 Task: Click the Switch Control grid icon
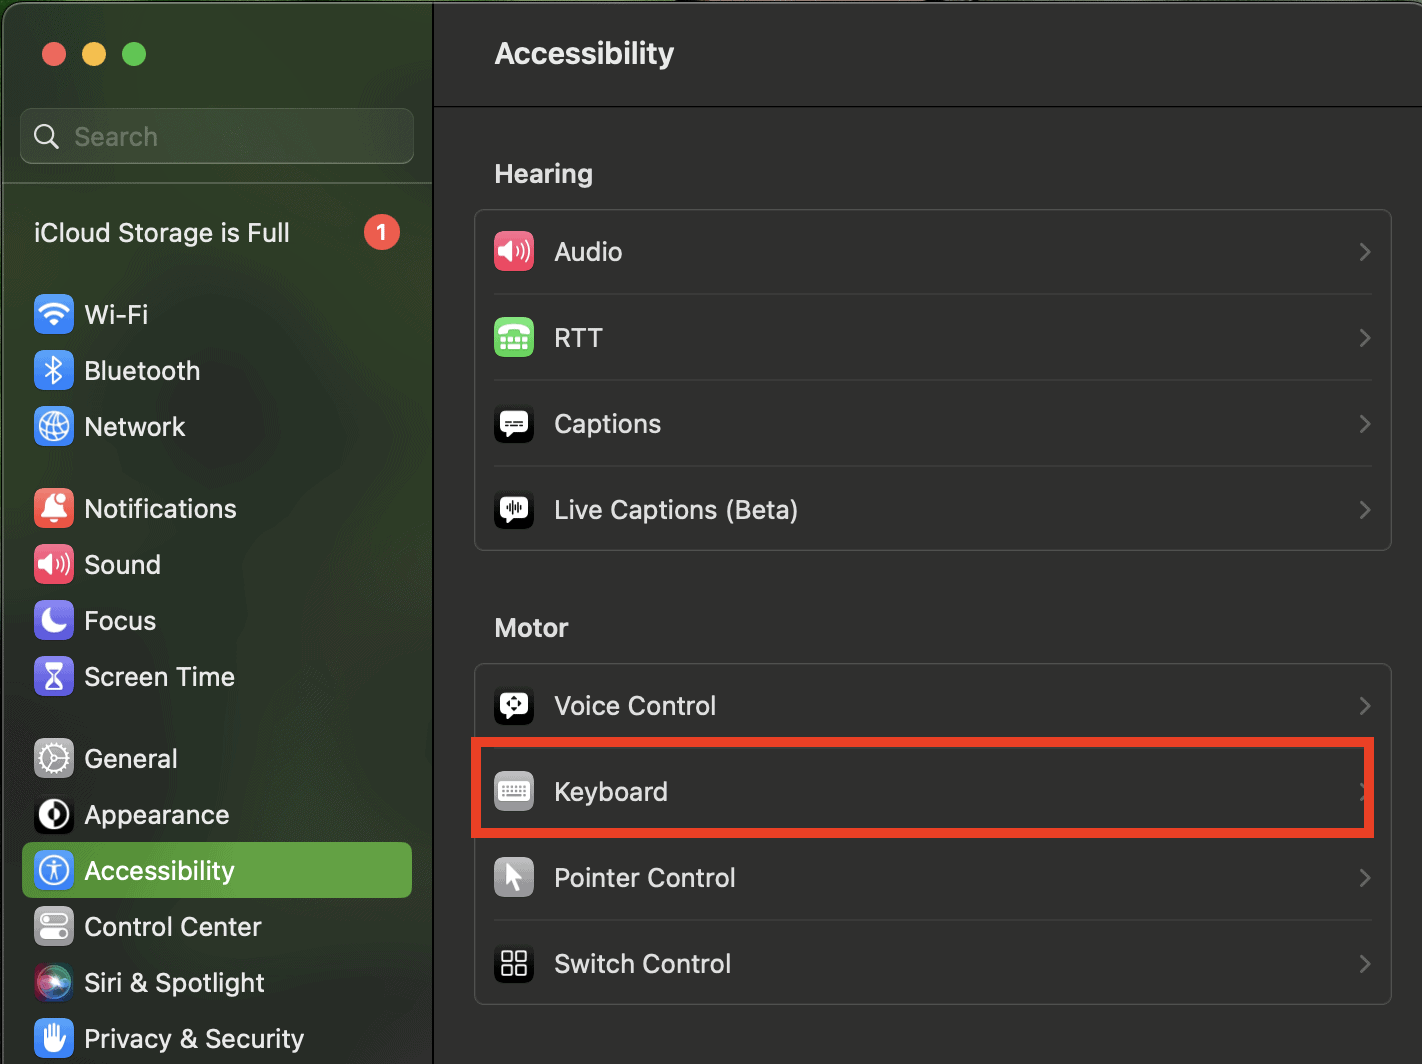point(514,963)
